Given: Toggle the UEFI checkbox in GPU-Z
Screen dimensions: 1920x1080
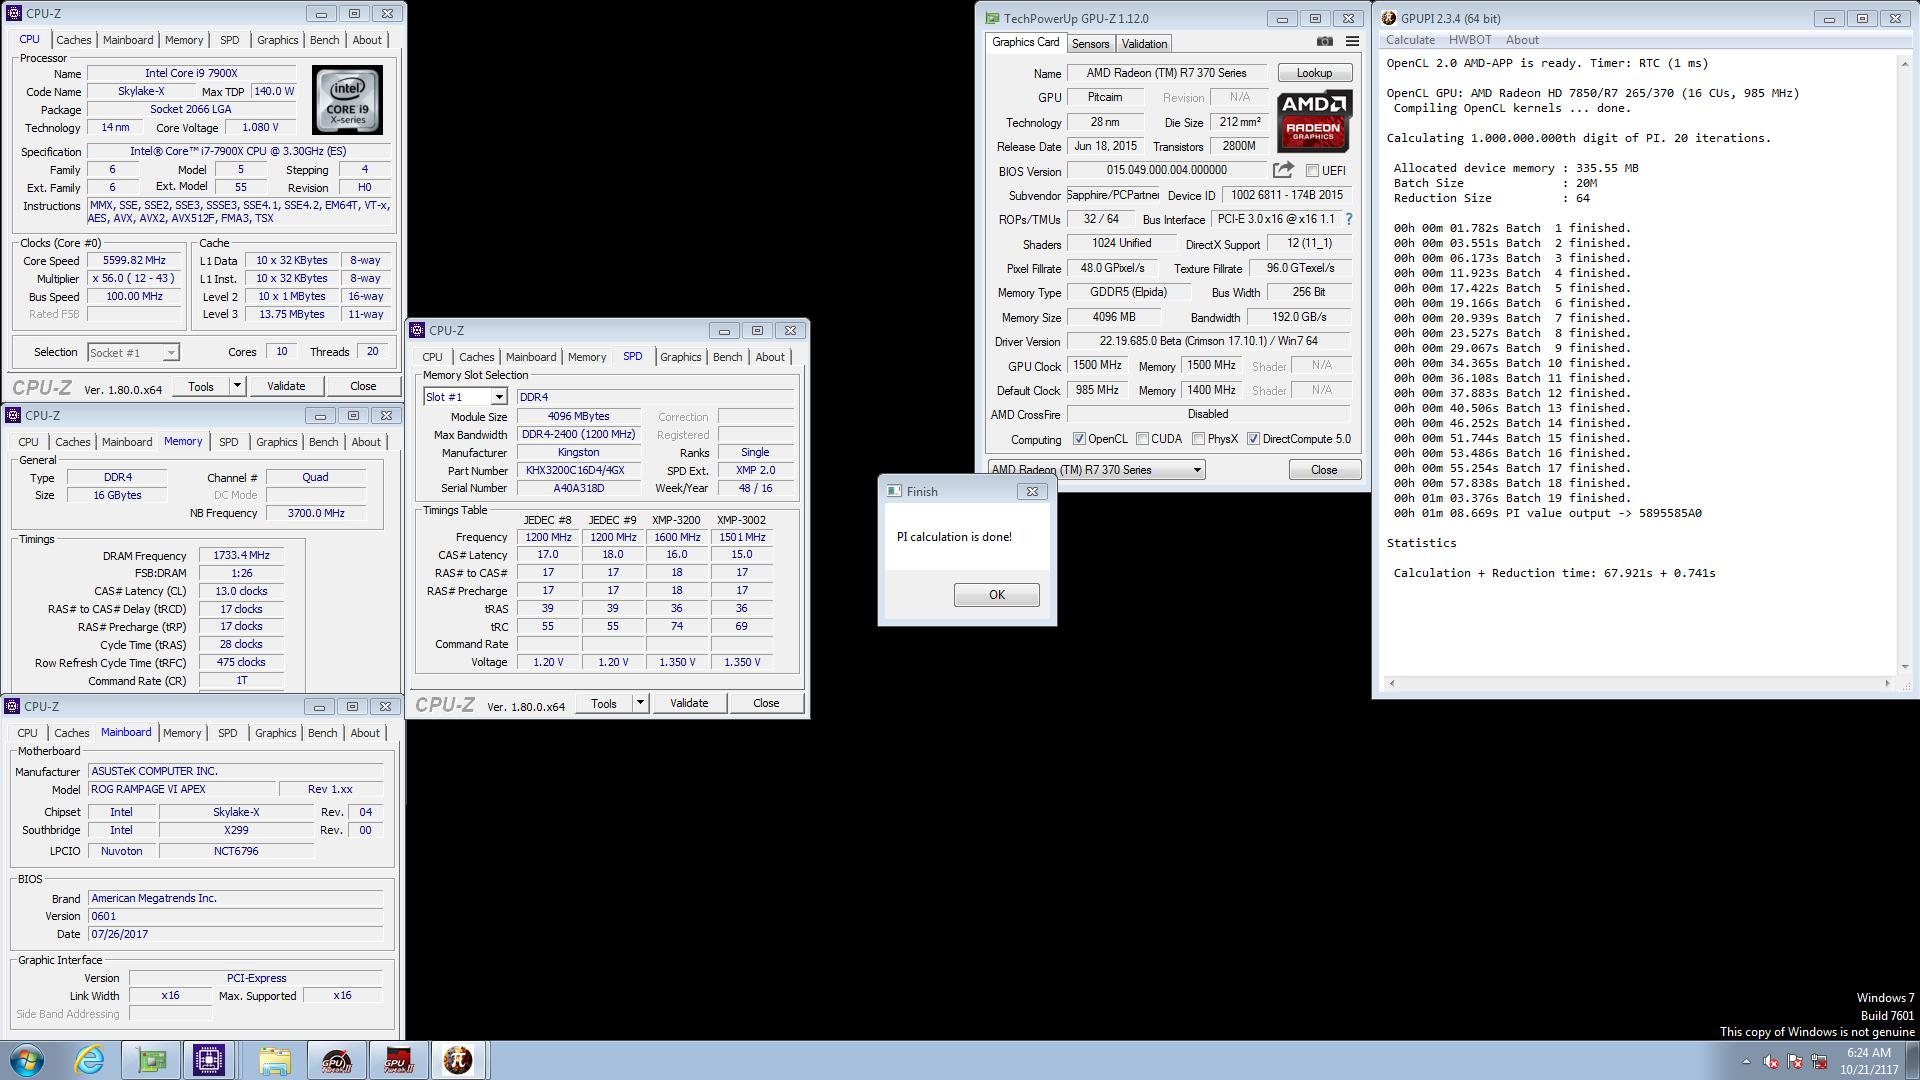Looking at the screenshot, I should [x=1312, y=171].
